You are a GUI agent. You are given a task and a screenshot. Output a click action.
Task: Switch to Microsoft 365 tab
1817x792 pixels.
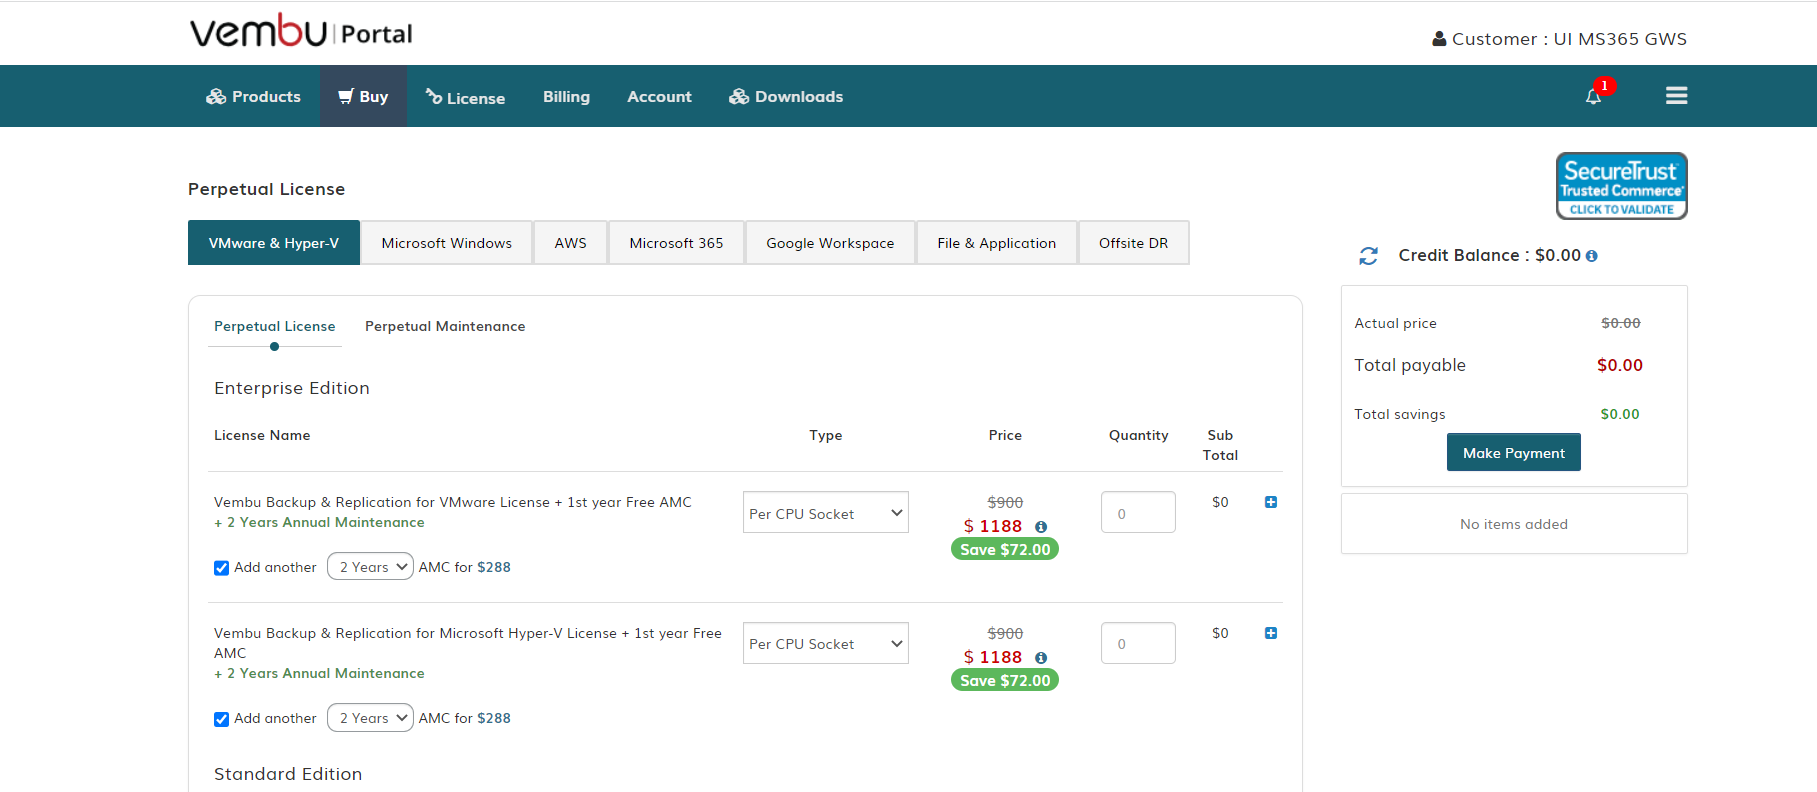point(676,243)
